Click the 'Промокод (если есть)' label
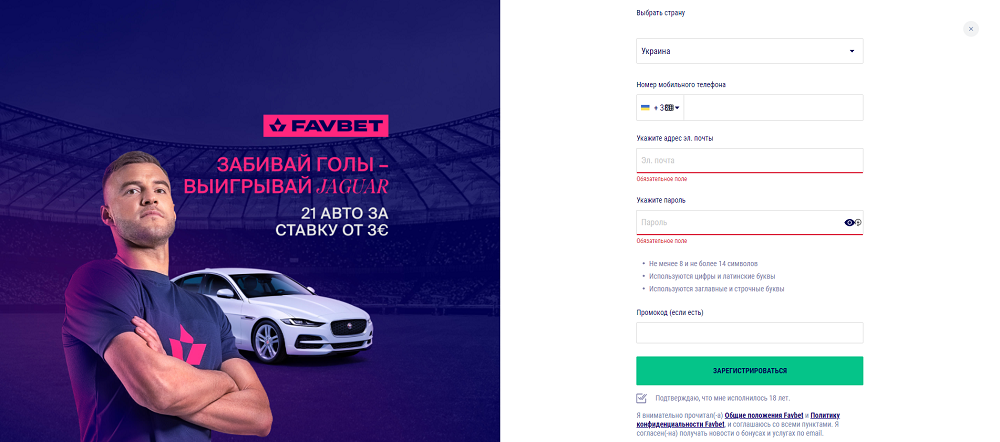 tap(669, 312)
